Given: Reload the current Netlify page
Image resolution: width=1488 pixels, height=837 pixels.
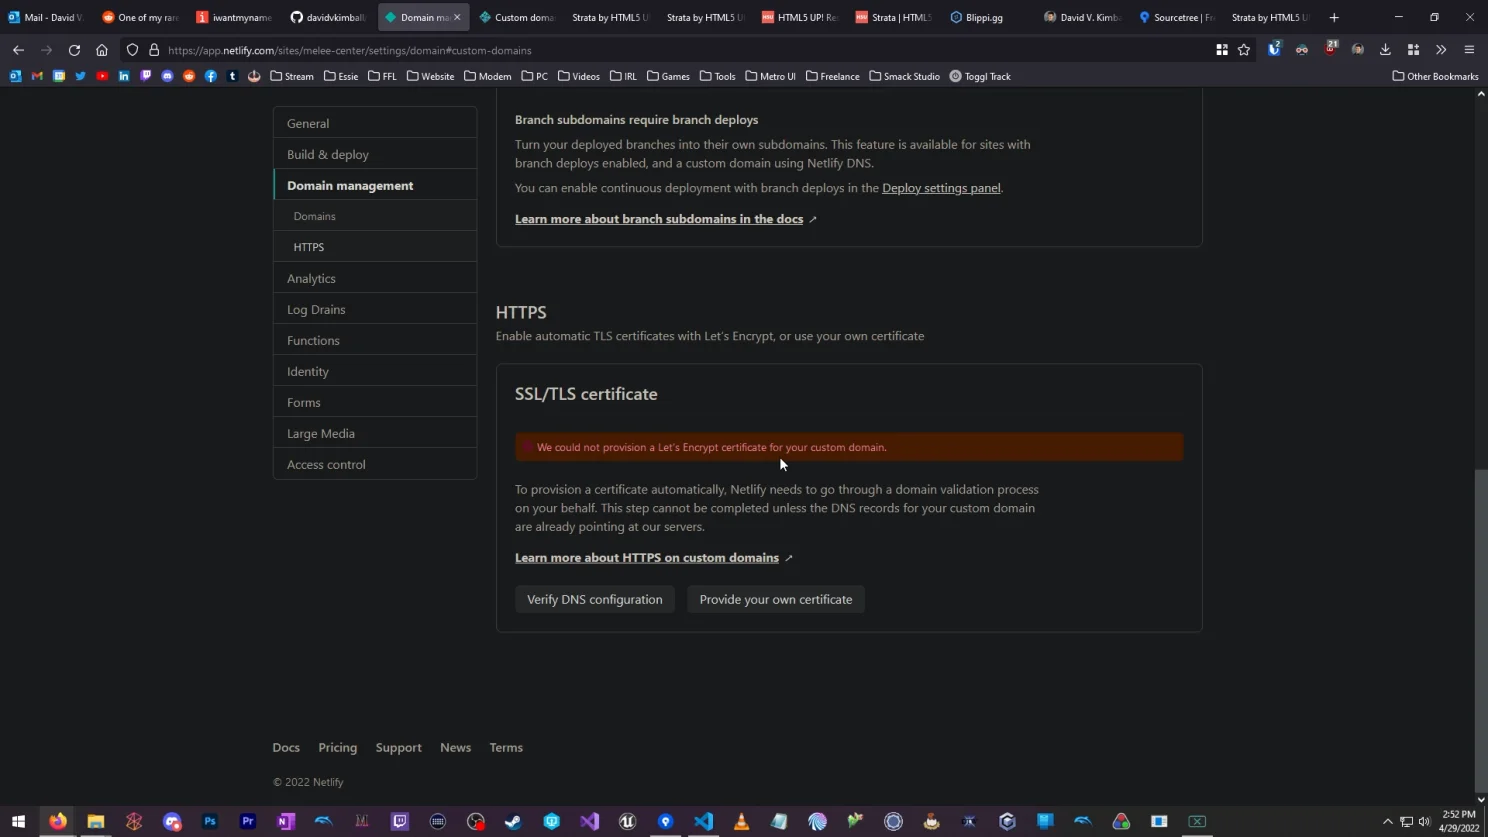Looking at the screenshot, I should [x=73, y=50].
